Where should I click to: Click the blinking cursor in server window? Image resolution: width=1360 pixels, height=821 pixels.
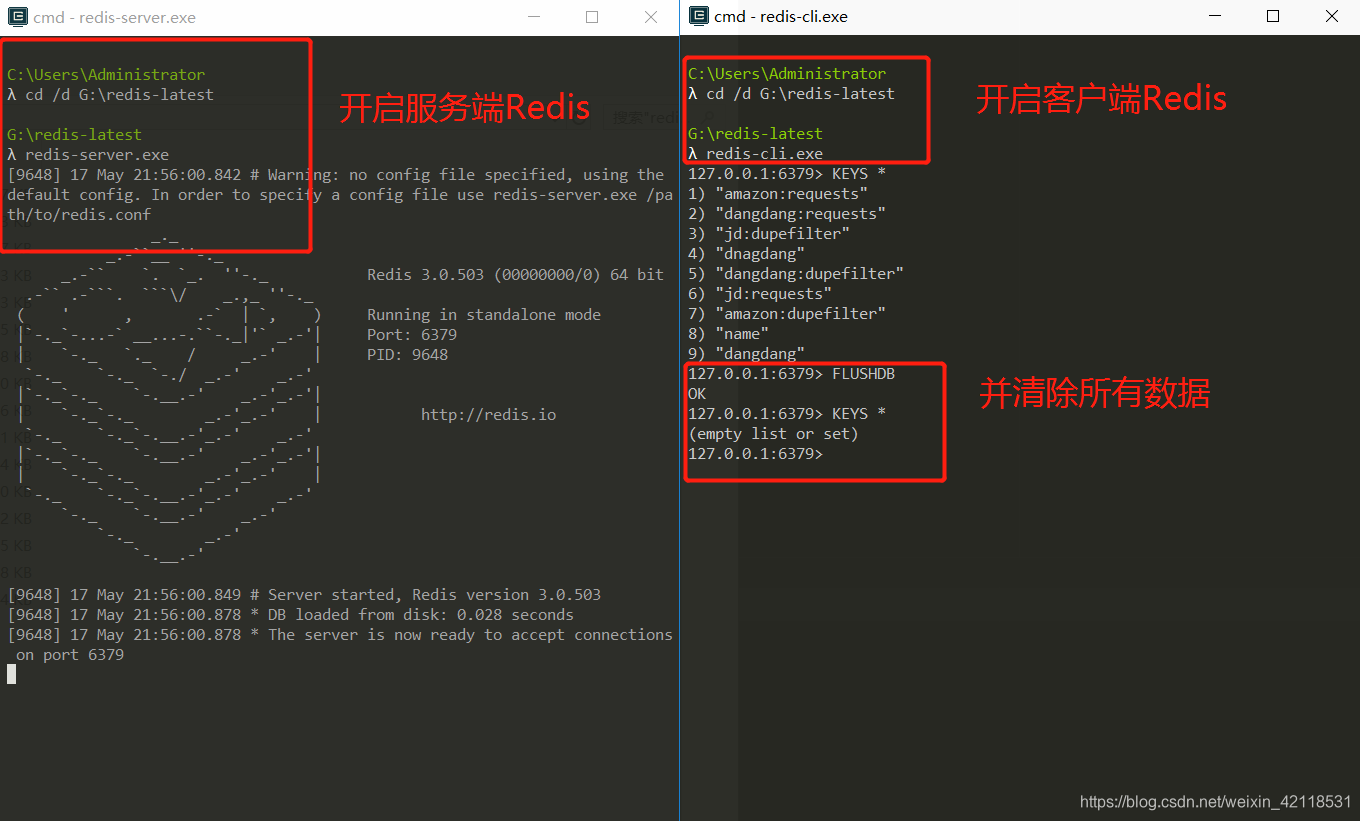coord(11,674)
